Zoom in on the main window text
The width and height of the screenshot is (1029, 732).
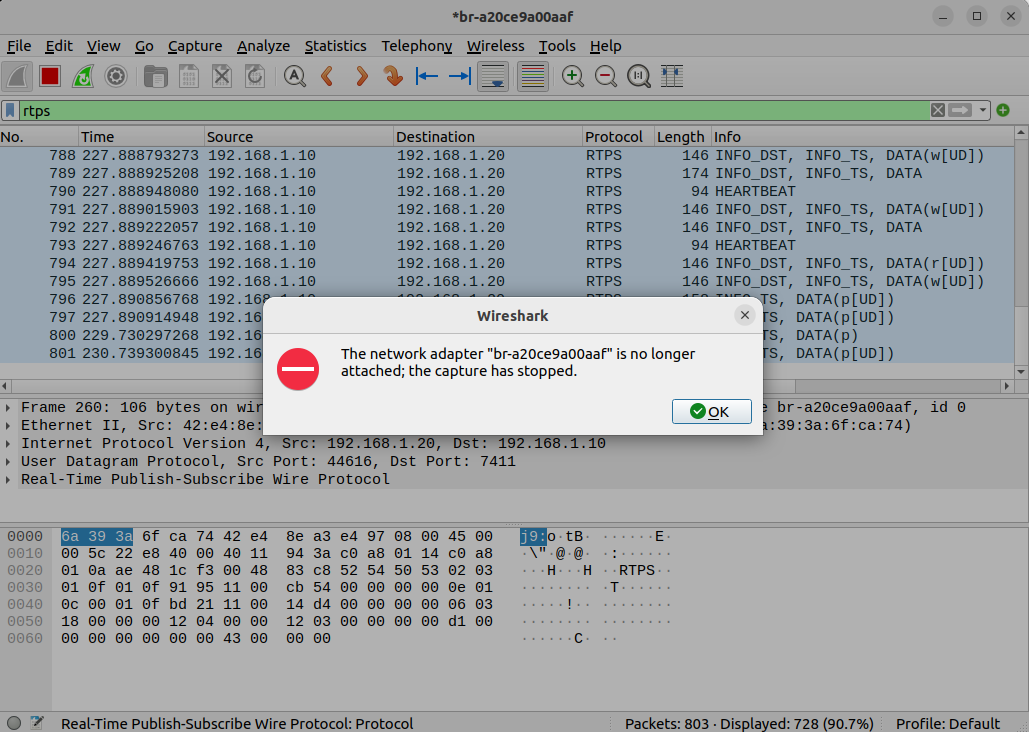[x=572, y=77]
